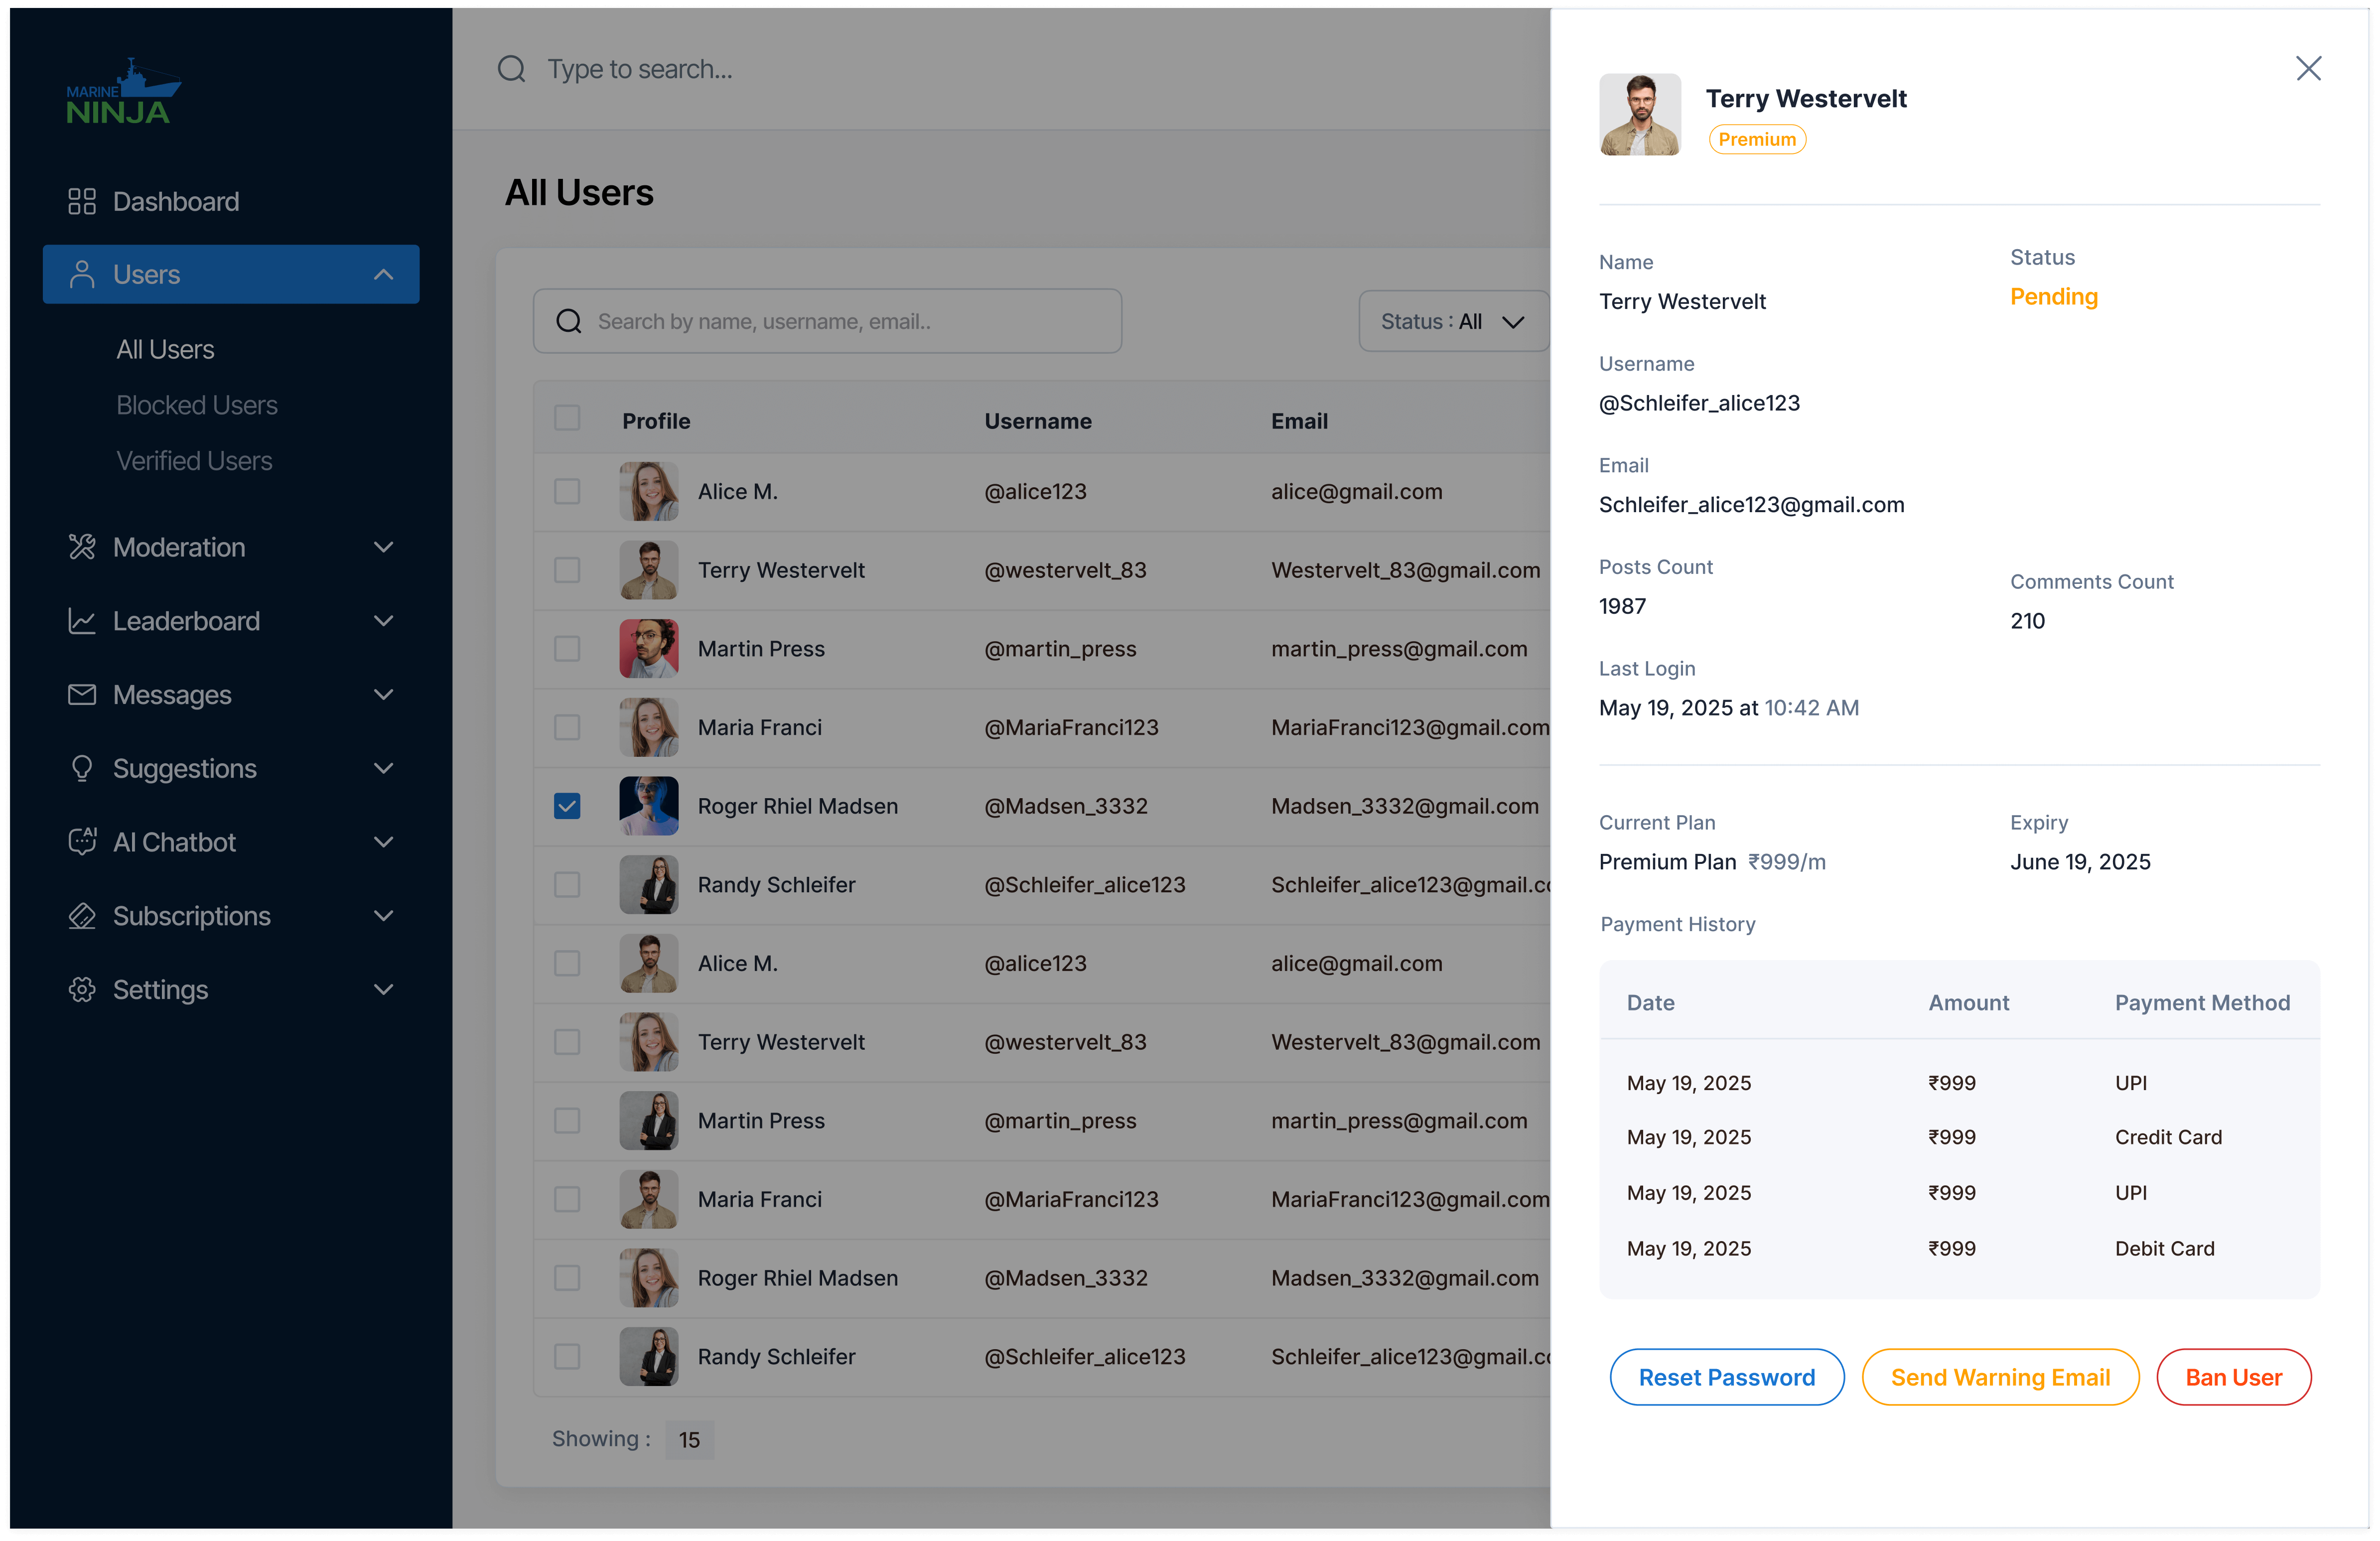Screen dimensions: 2380x1541
Task: Open the Status: All dropdown
Action: [x=1452, y=321]
